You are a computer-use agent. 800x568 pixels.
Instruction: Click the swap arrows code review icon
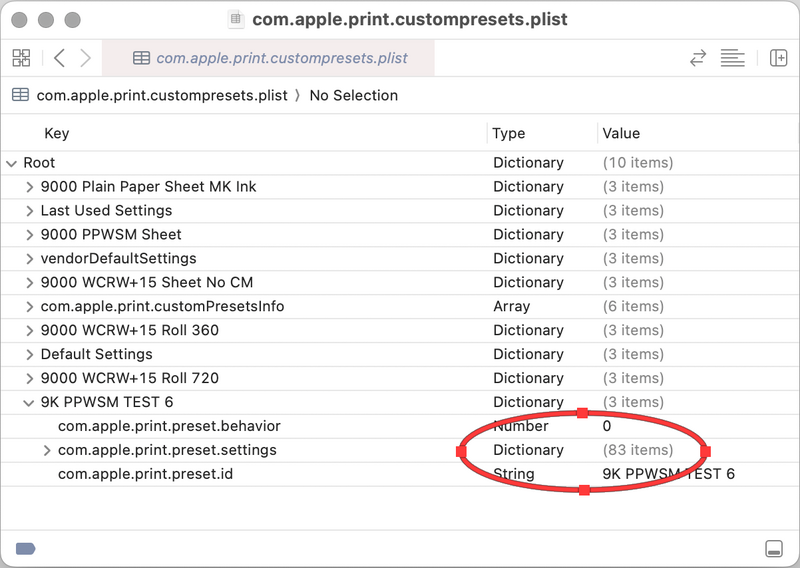pos(698,58)
